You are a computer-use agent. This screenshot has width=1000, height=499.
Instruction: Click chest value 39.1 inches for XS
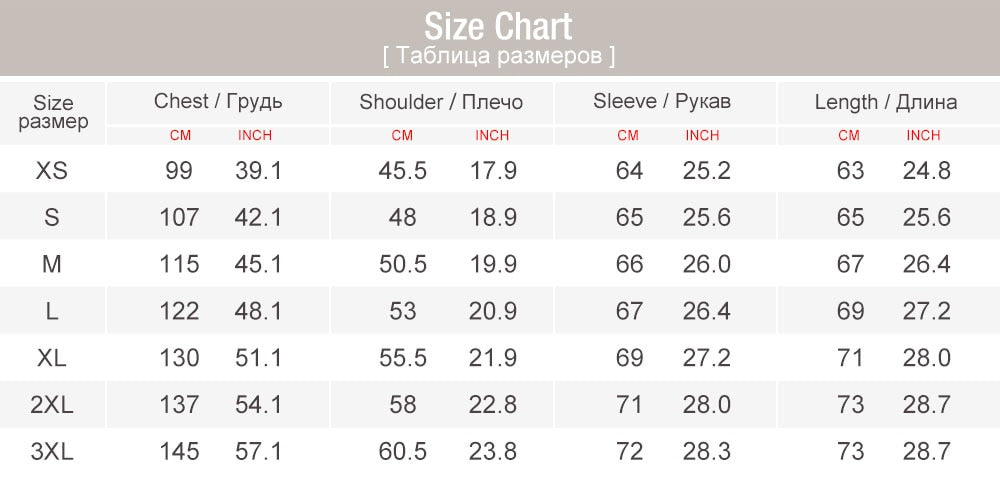coord(259,171)
